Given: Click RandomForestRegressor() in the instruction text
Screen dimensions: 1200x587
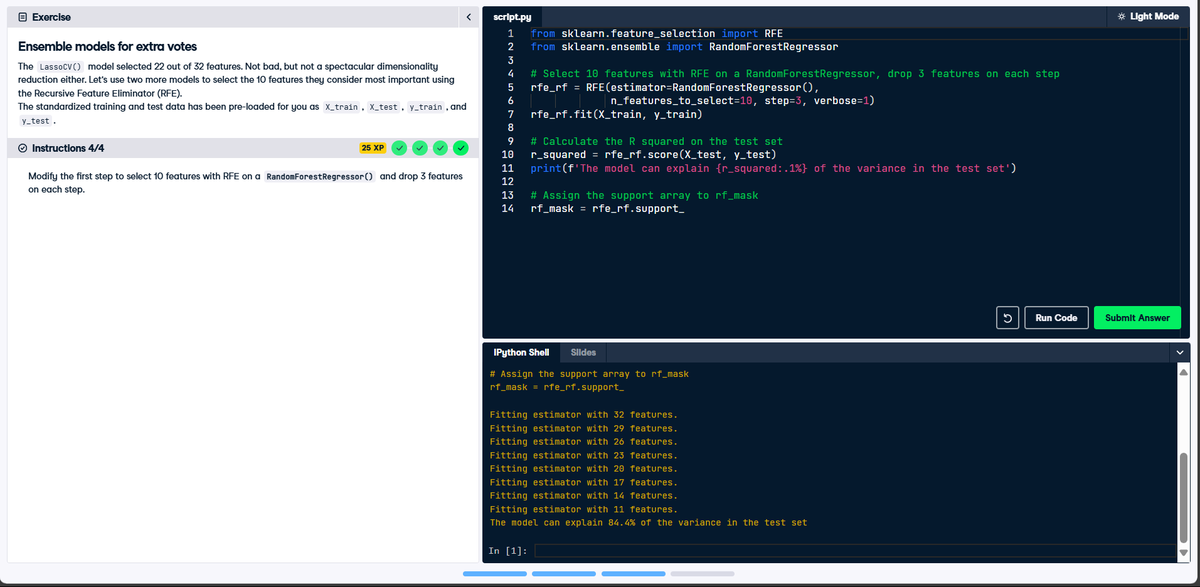Looking at the screenshot, I should tap(320, 176).
